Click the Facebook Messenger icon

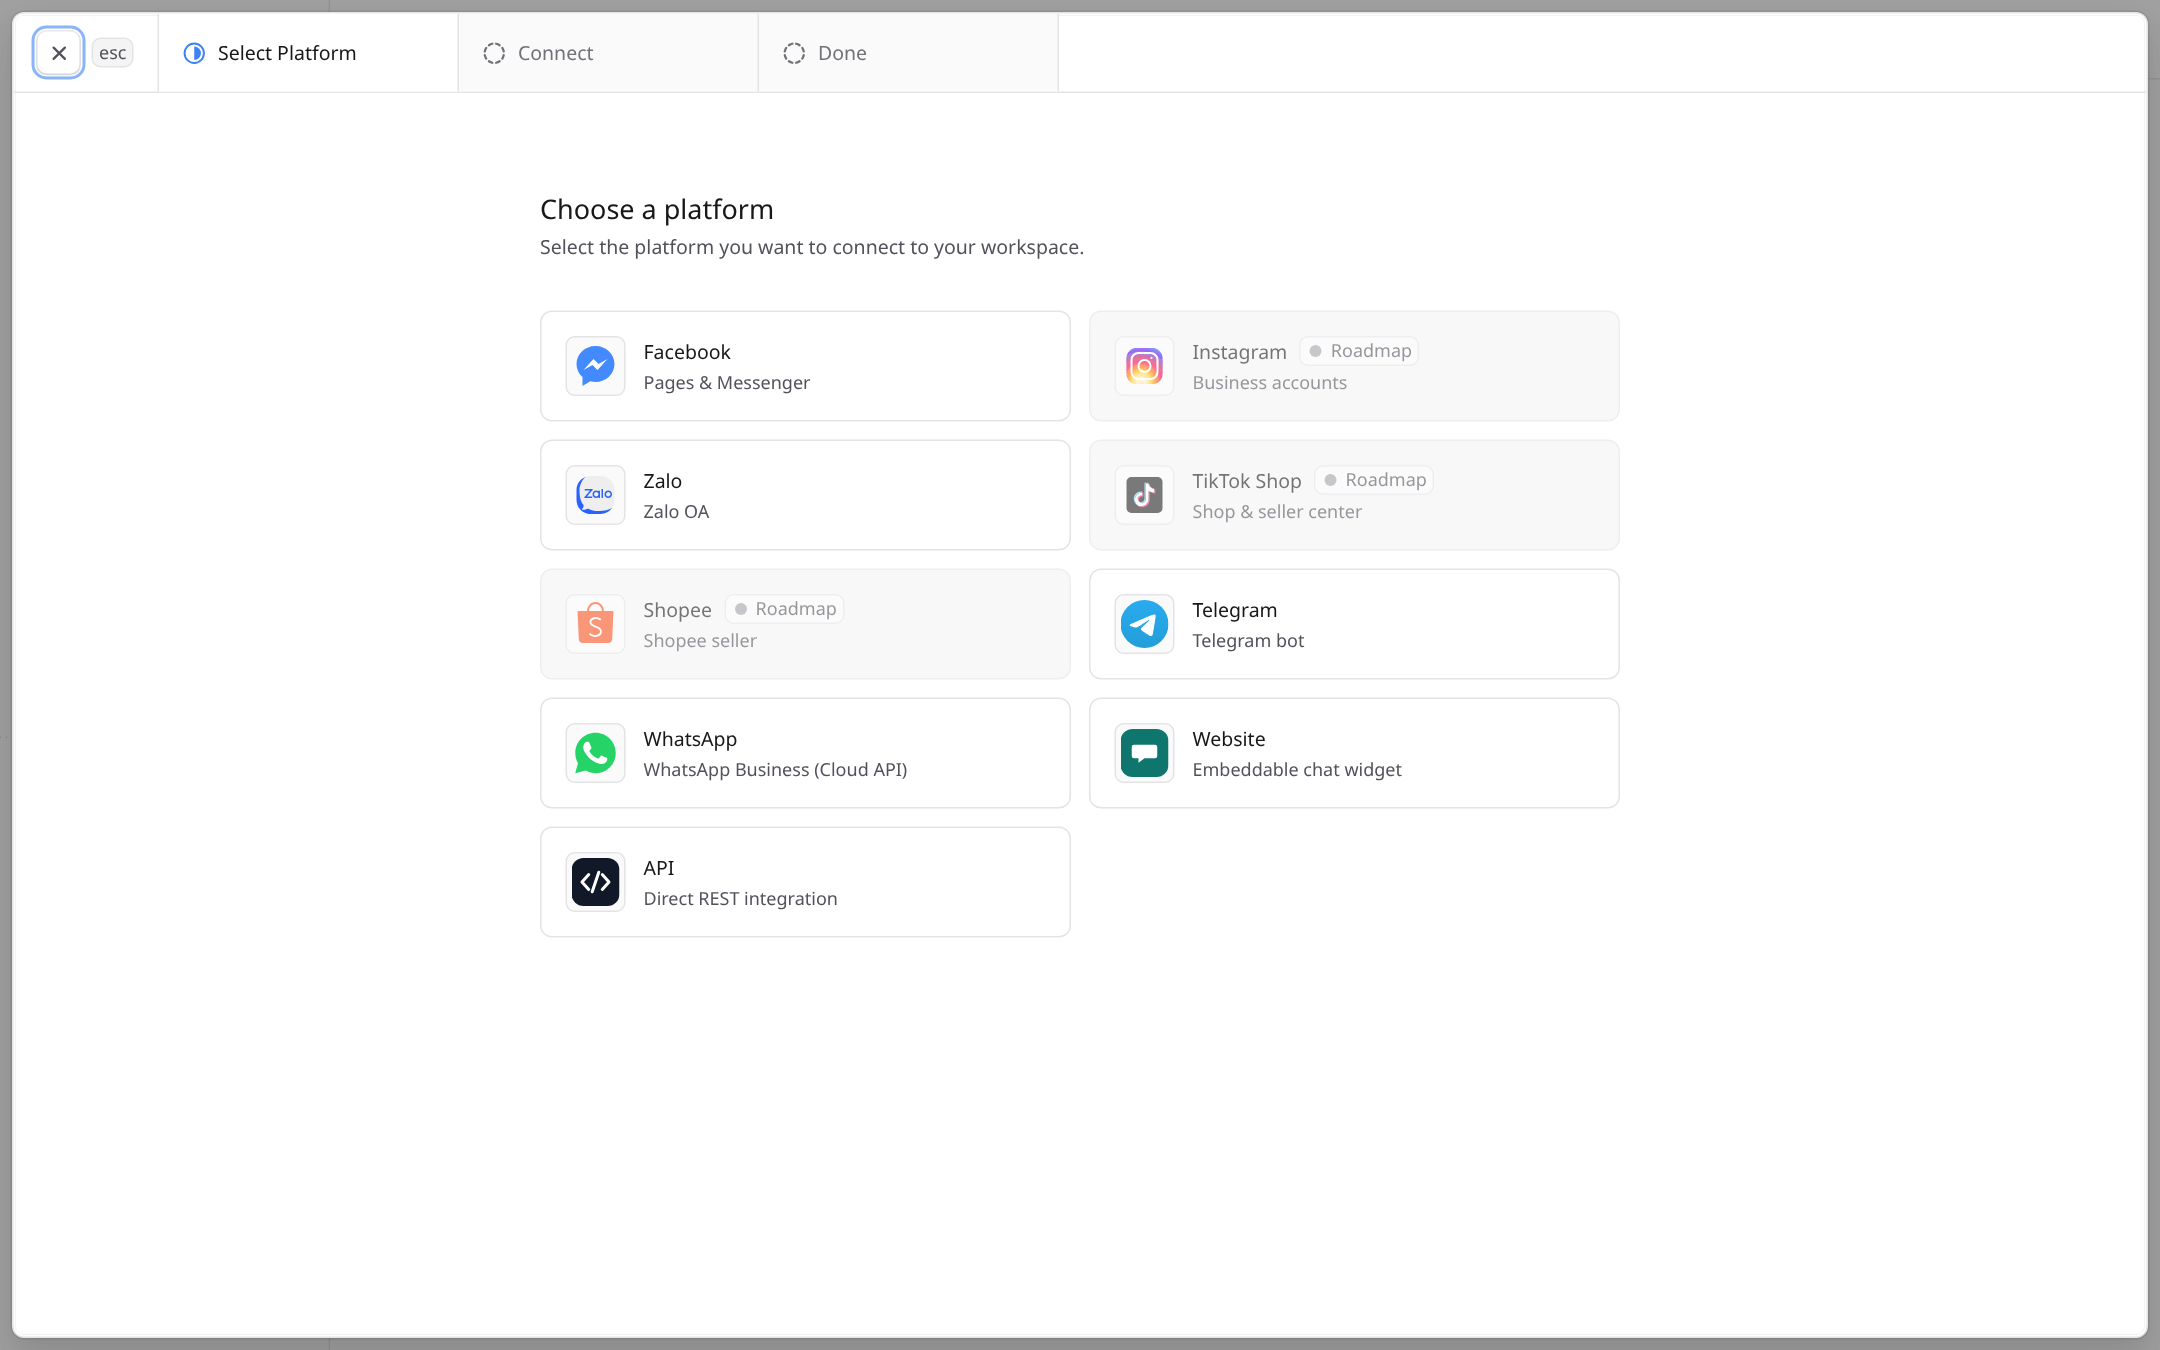point(595,366)
